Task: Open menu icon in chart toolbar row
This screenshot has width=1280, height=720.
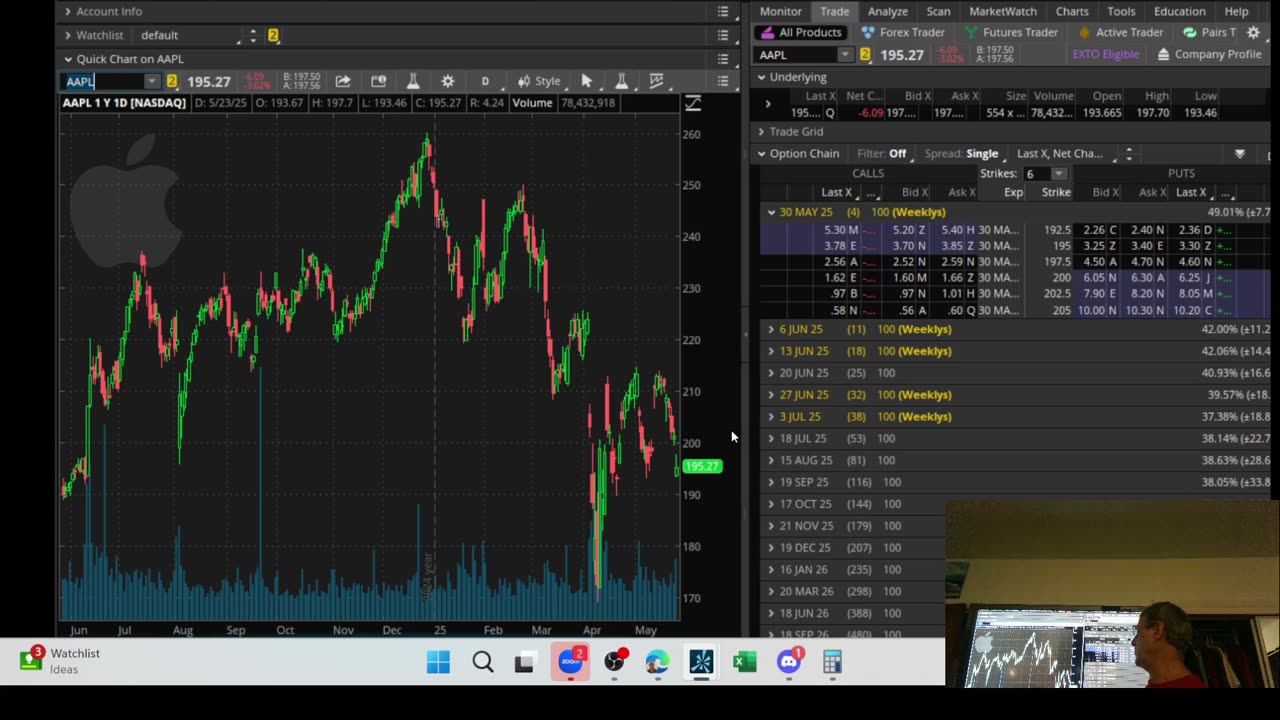Action: pyautogui.click(x=723, y=81)
